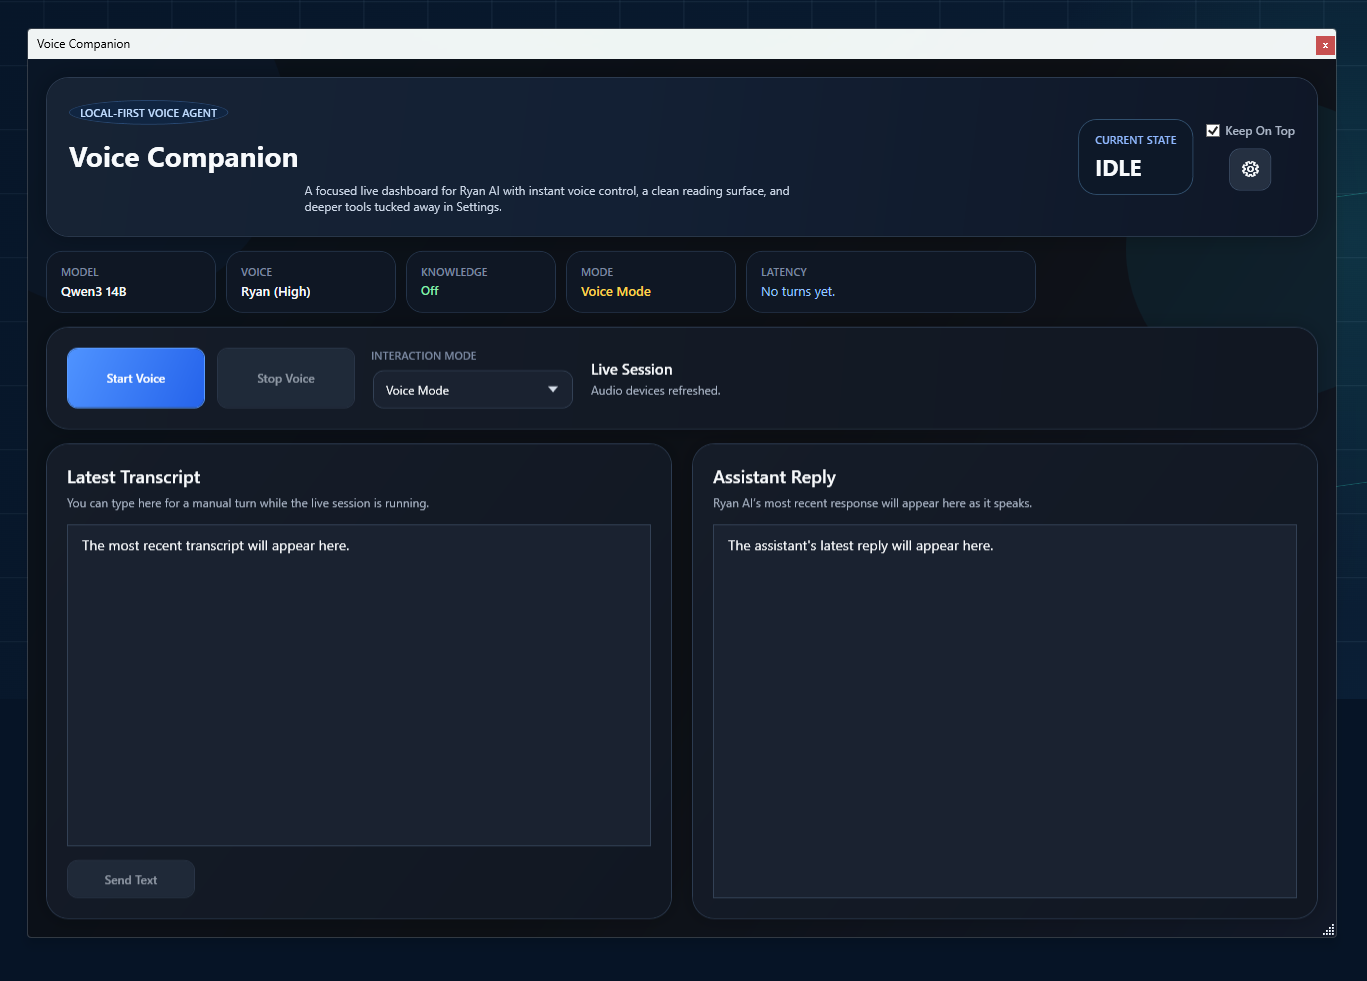
Task: Click the Send Text button
Action: pyautogui.click(x=131, y=880)
